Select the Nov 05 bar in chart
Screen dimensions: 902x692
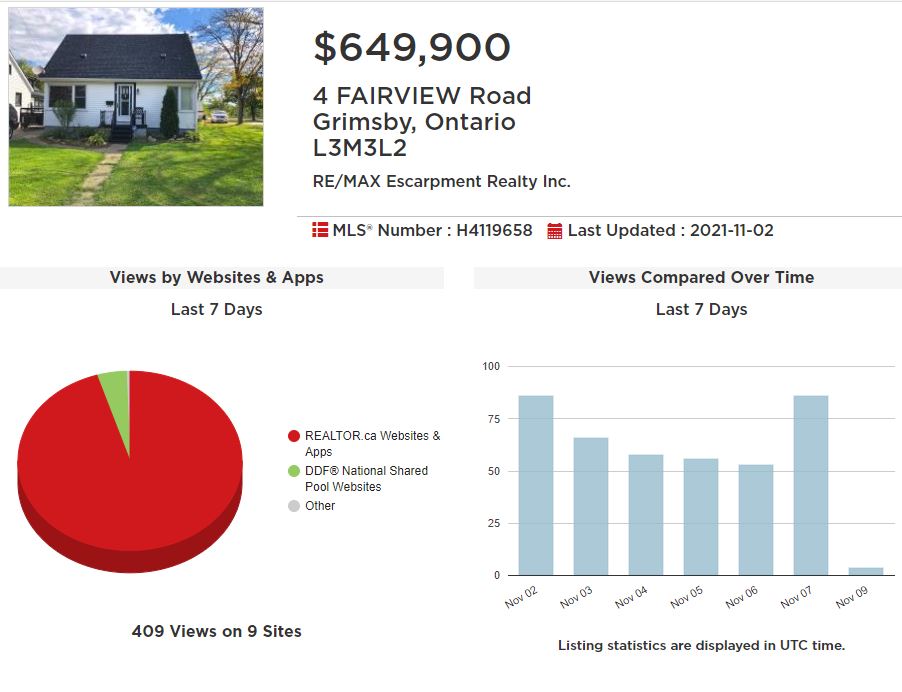701,517
